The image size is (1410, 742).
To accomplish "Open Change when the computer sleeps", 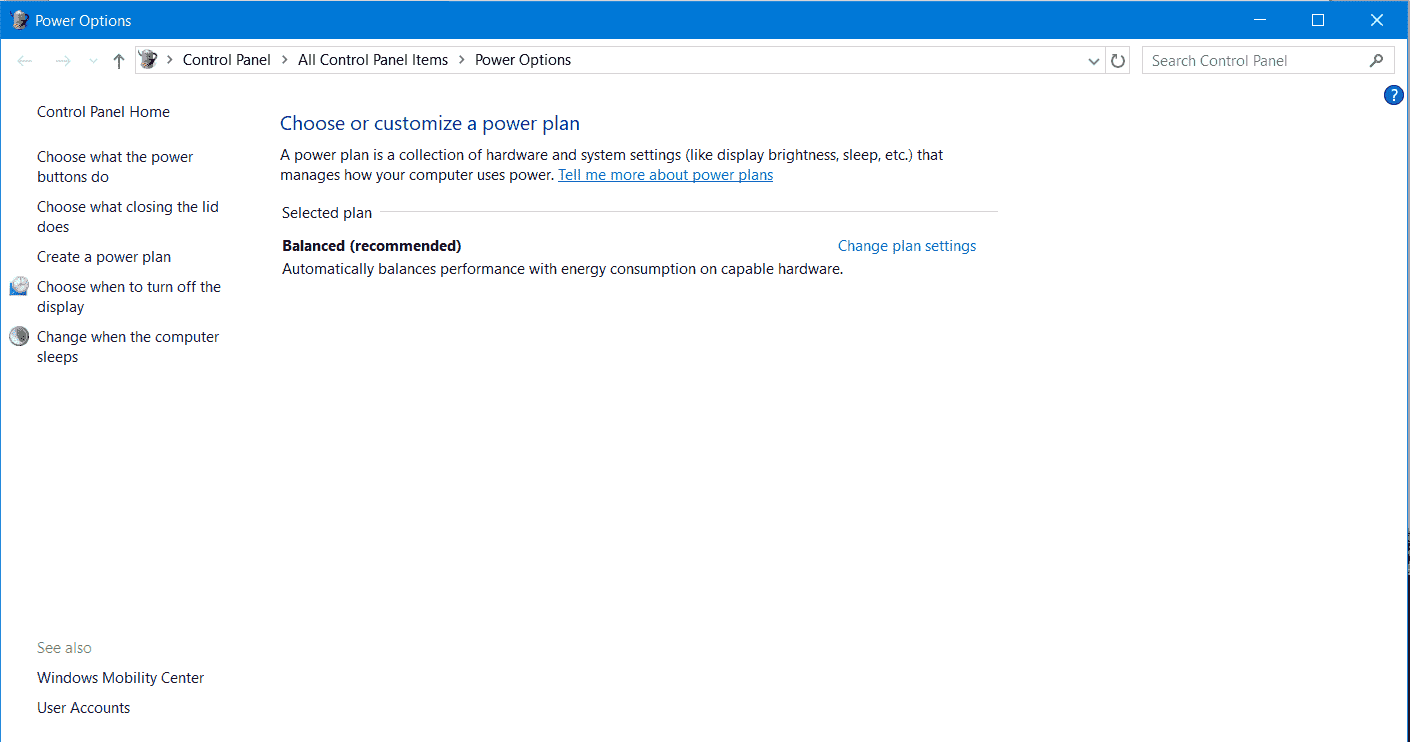I will [x=128, y=347].
